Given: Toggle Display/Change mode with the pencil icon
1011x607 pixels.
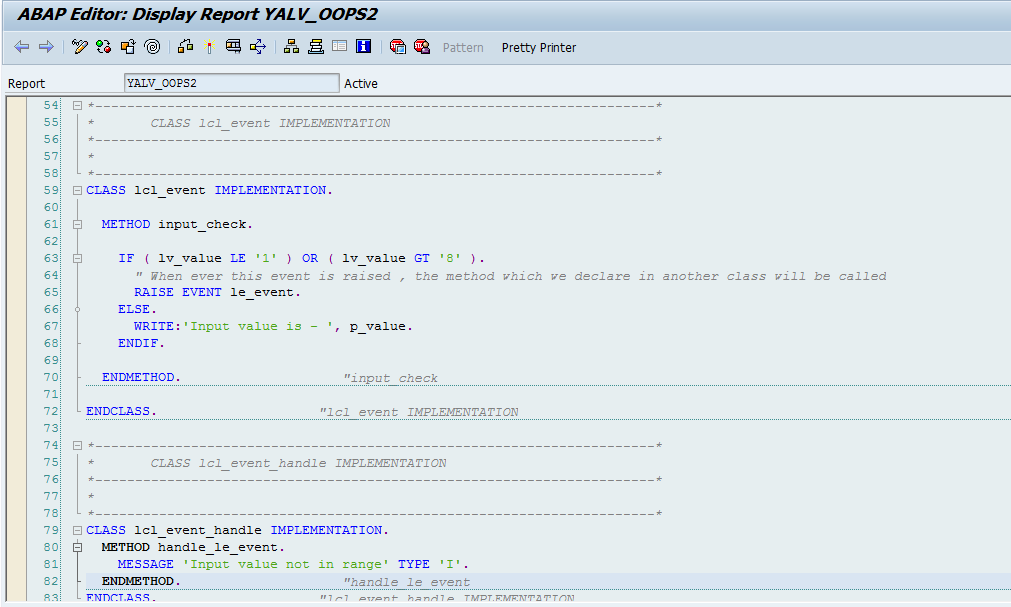Looking at the screenshot, I should click(80, 47).
